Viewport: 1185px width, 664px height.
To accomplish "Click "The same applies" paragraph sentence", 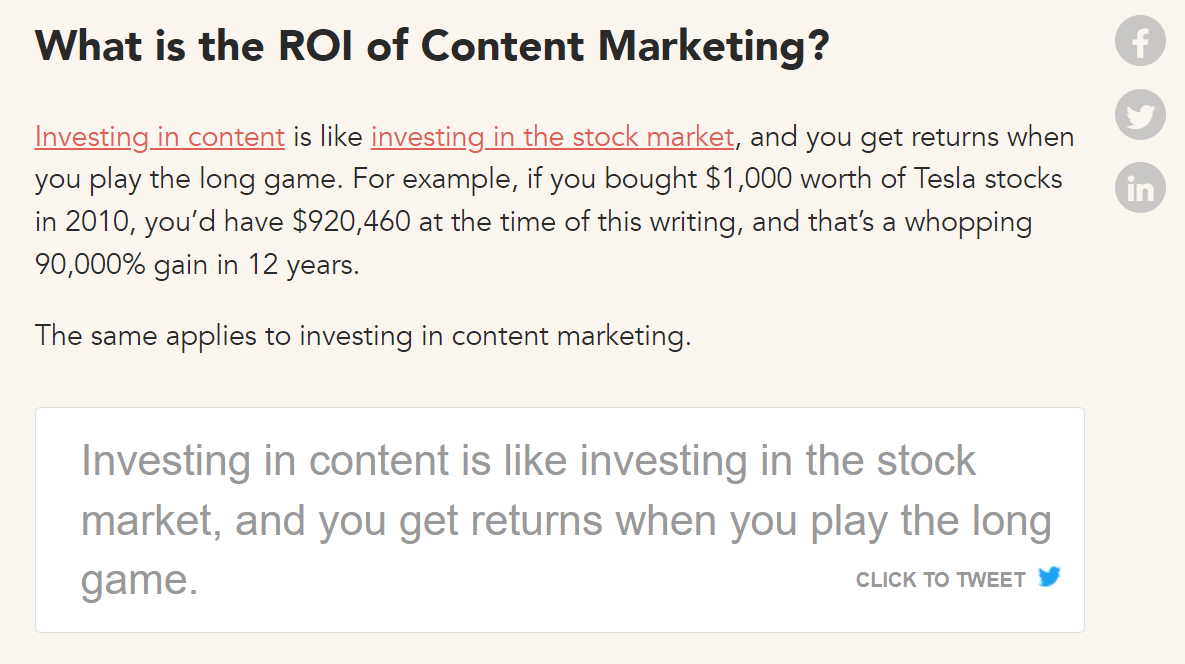I will (362, 336).
